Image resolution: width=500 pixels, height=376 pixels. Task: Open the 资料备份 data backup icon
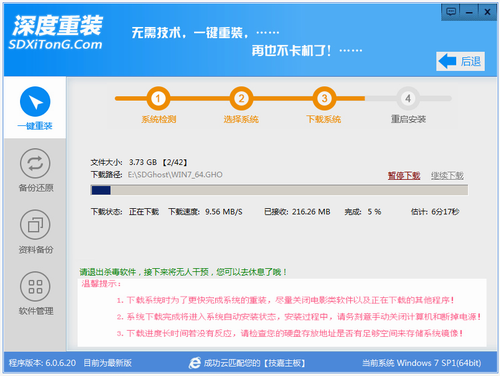click(x=35, y=225)
